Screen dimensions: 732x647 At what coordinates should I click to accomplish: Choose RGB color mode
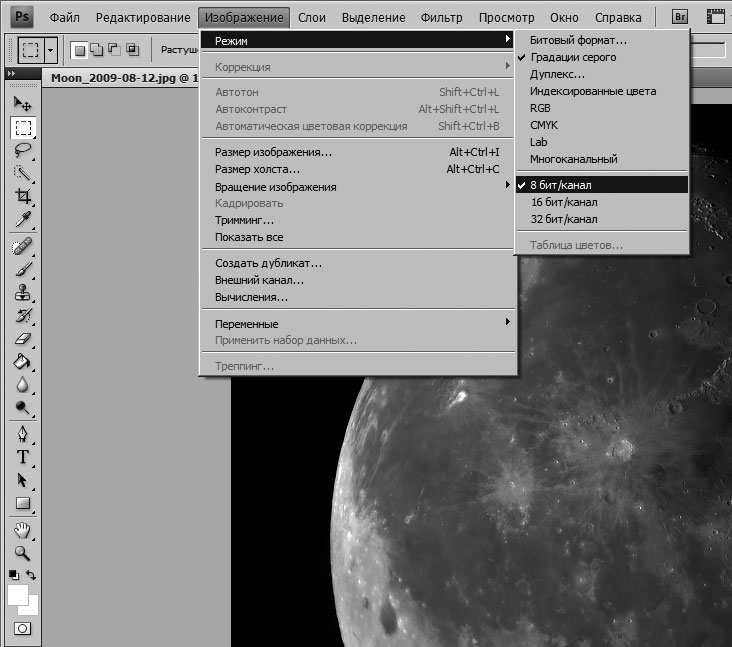(x=540, y=108)
